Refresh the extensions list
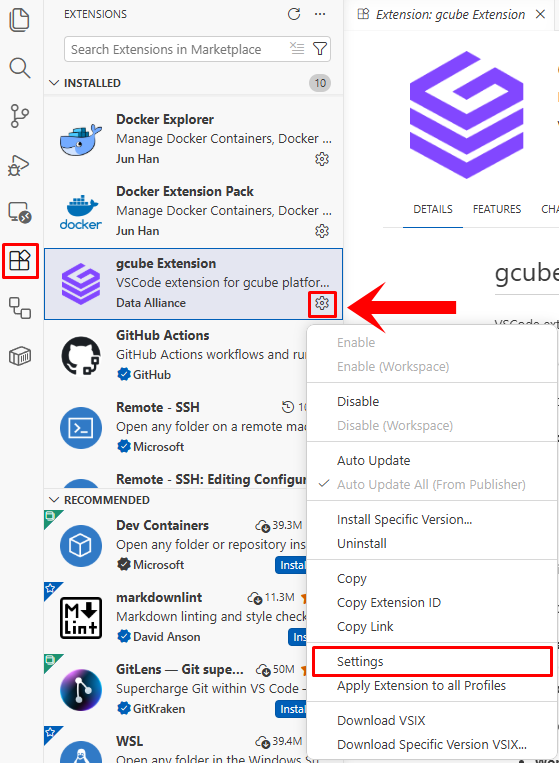The height and width of the screenshot is (763, 559). [x=294, y=14]
